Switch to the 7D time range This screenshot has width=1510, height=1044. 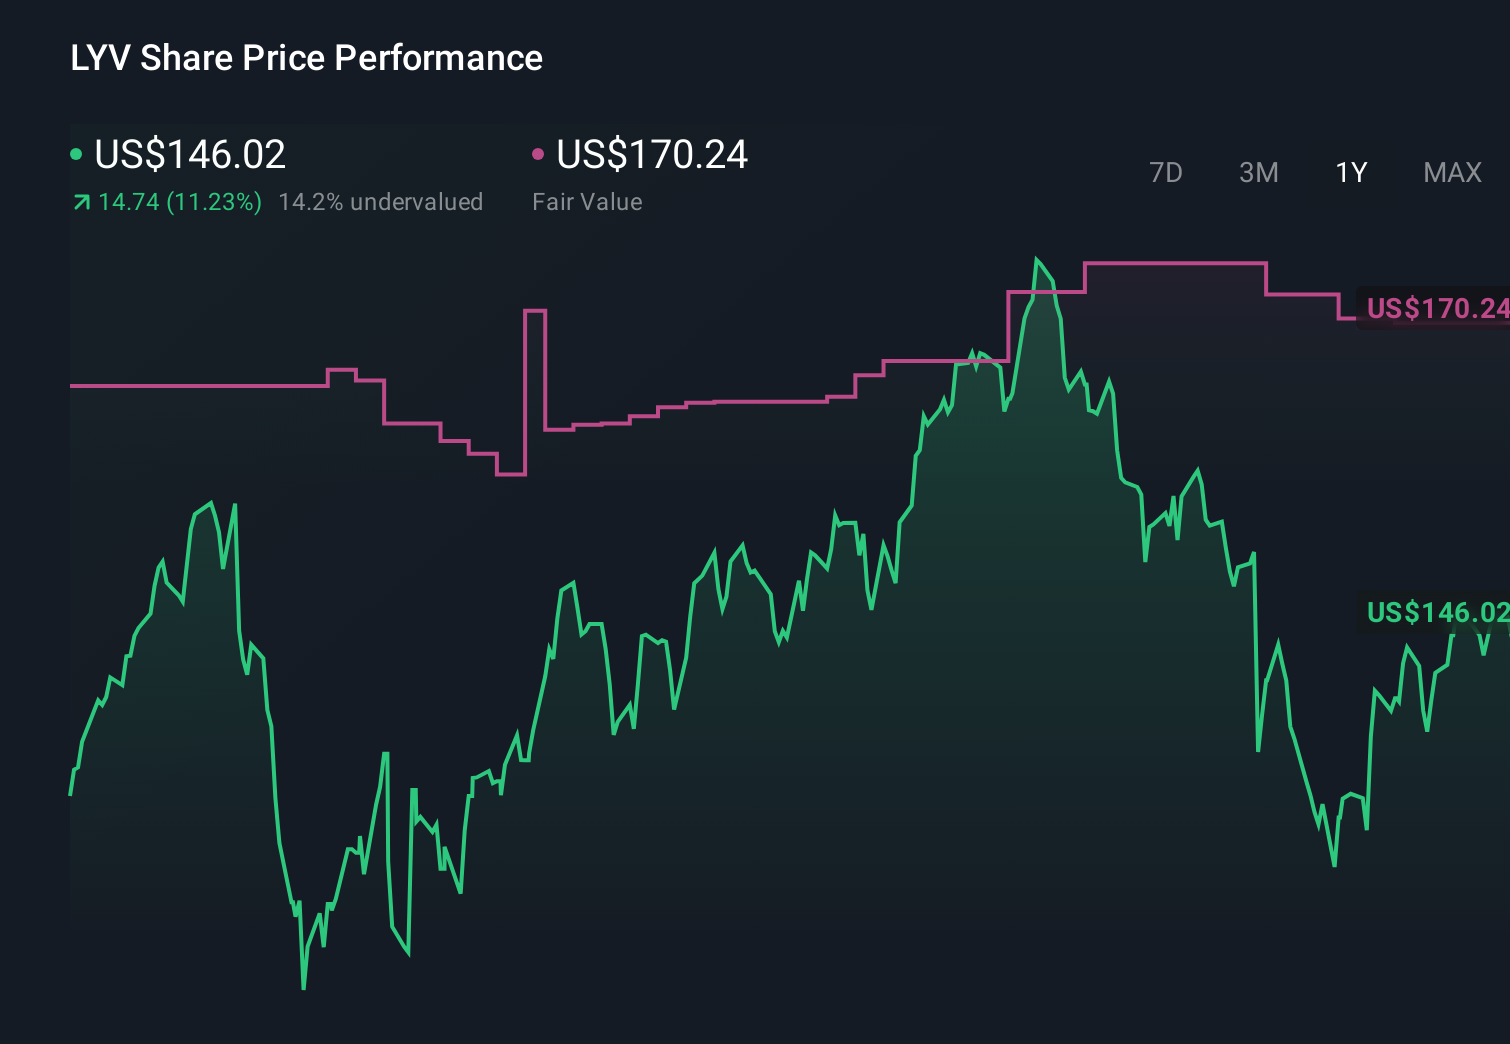click(1166, 172)
